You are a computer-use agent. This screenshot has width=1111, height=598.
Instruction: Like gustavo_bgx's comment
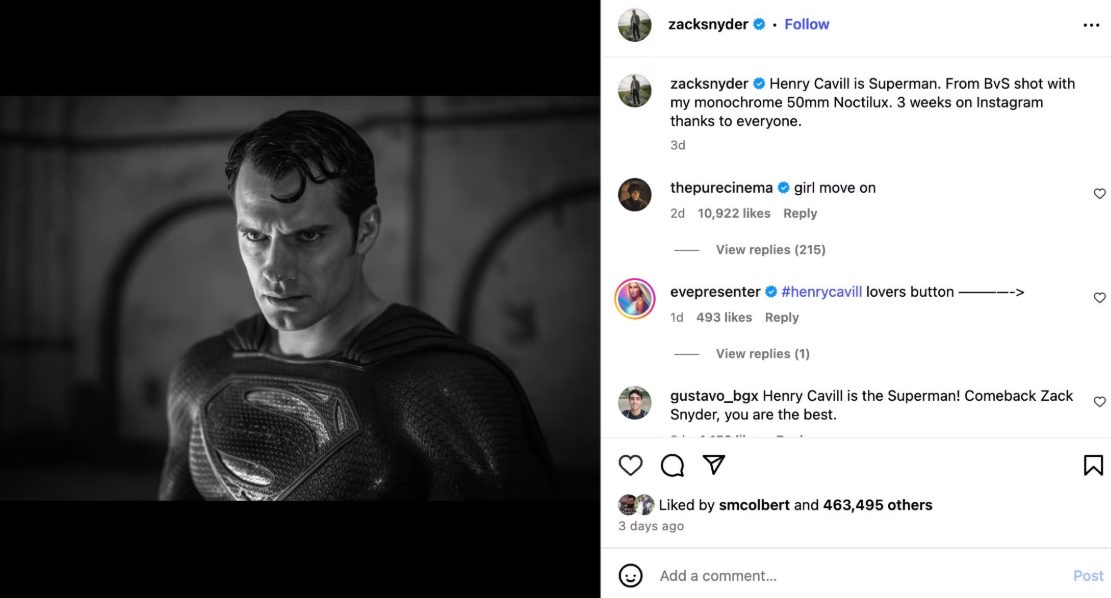pos(1099,402)
